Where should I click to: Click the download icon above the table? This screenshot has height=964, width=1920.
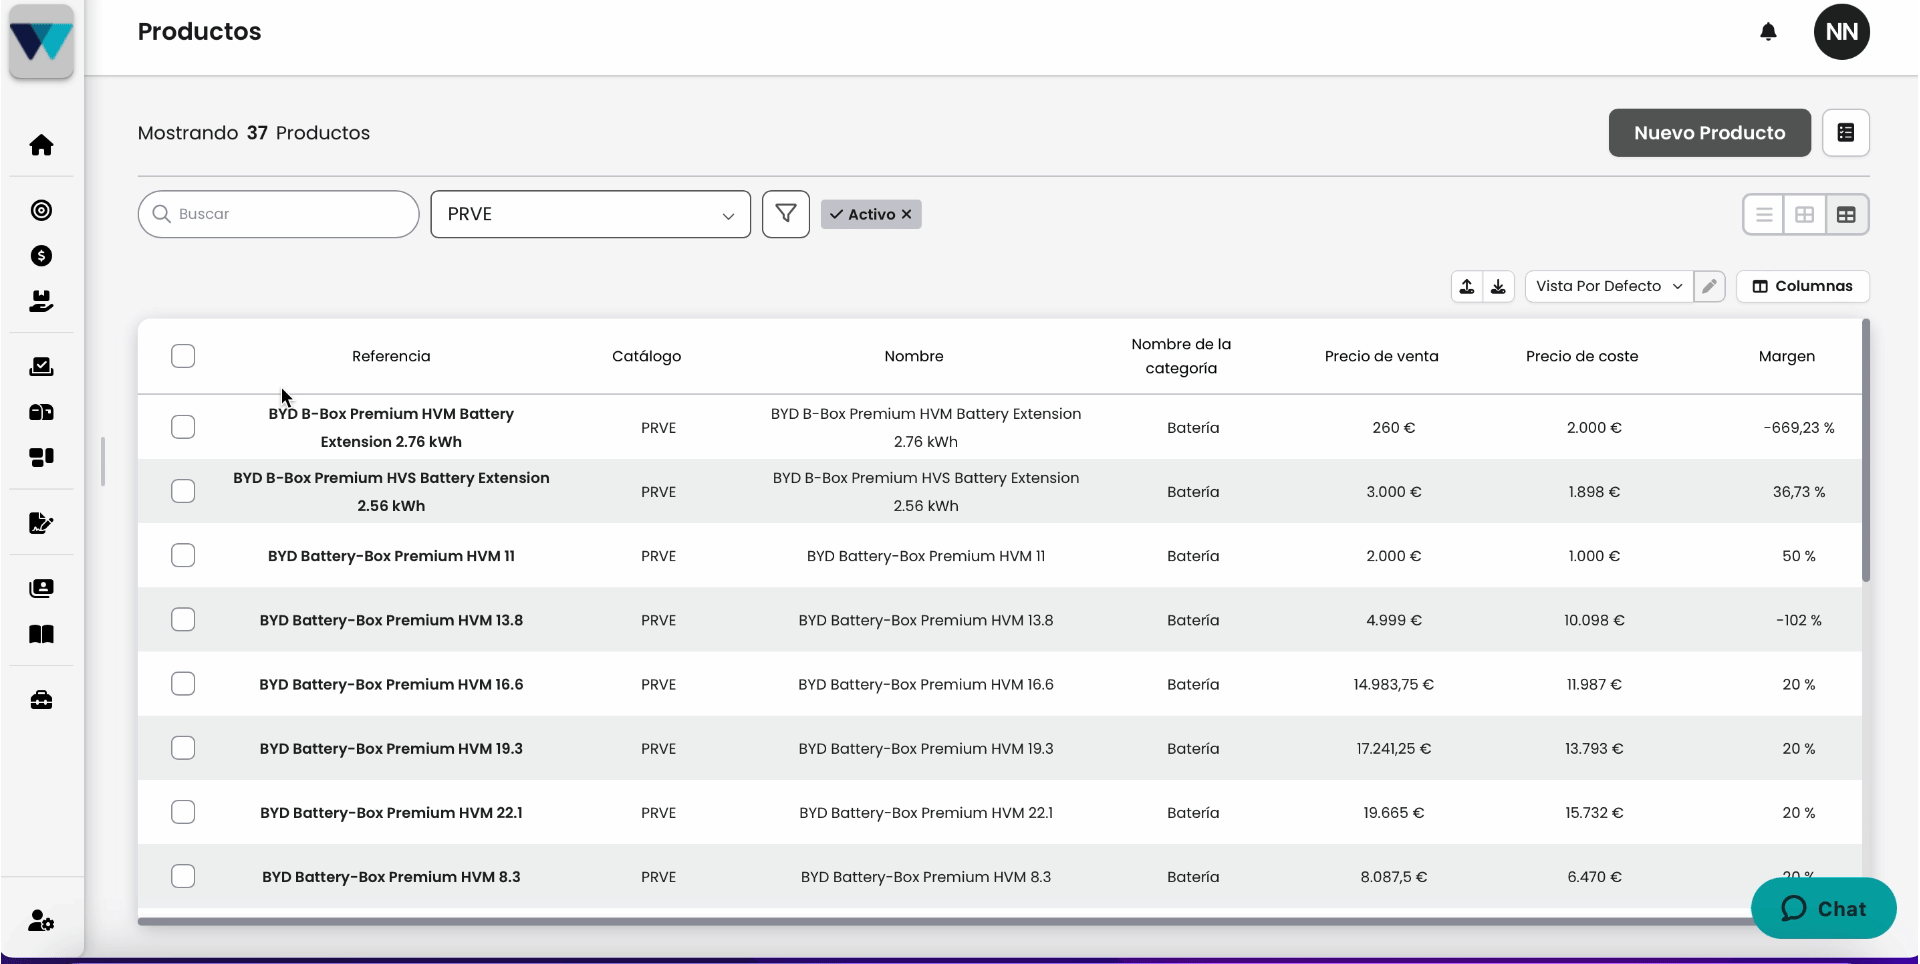coord(1498,286)
